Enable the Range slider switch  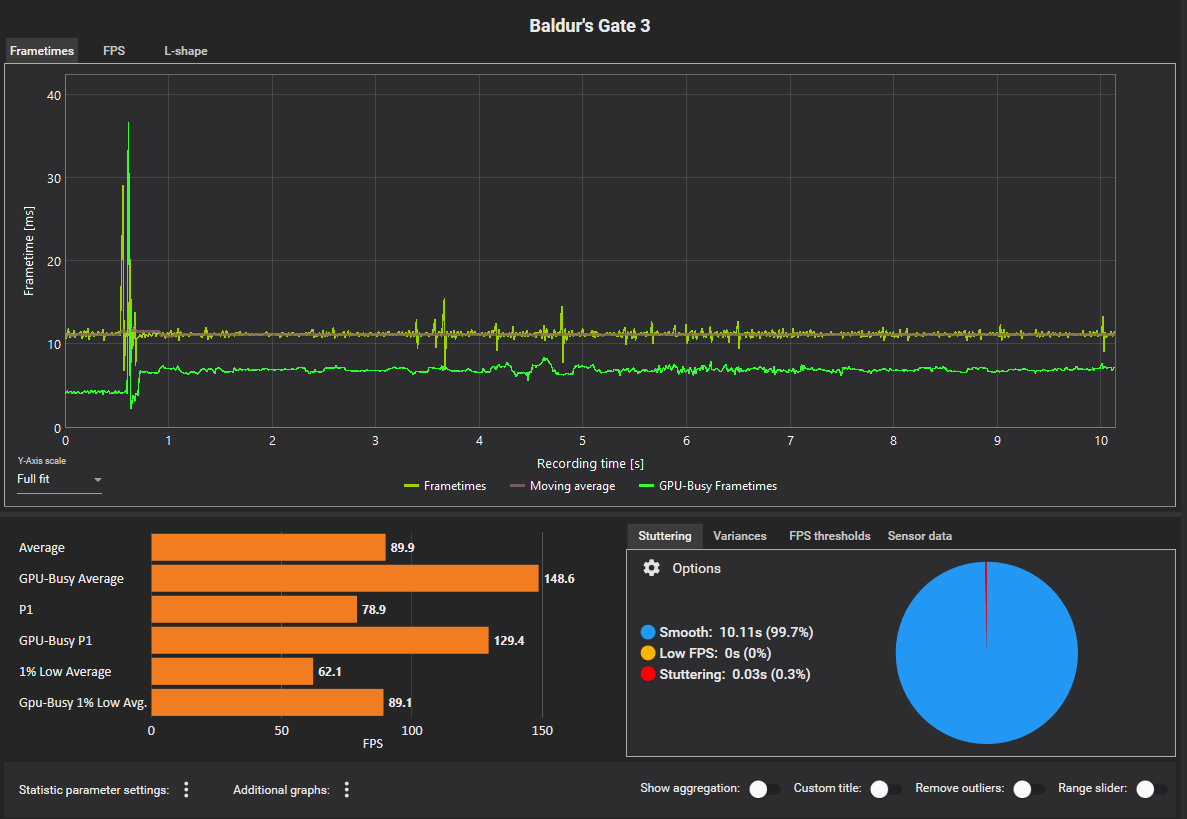1151,789
